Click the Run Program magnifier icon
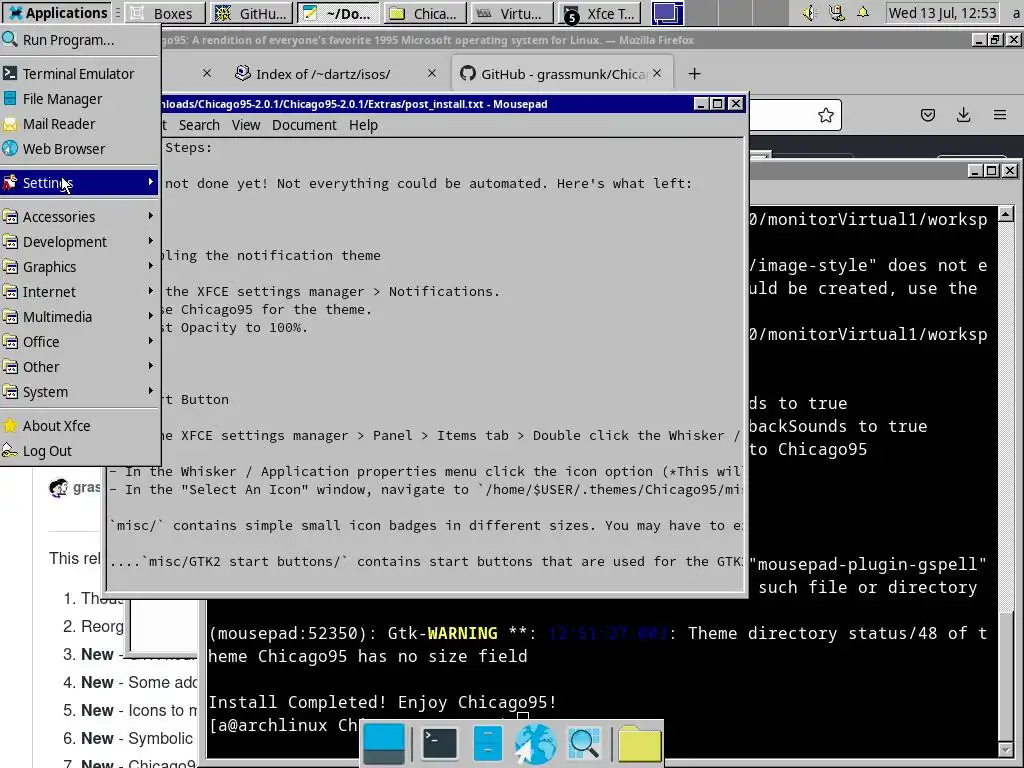This screenshot has height=768, width=1024. pyautogui.click(x=10, y=40)
